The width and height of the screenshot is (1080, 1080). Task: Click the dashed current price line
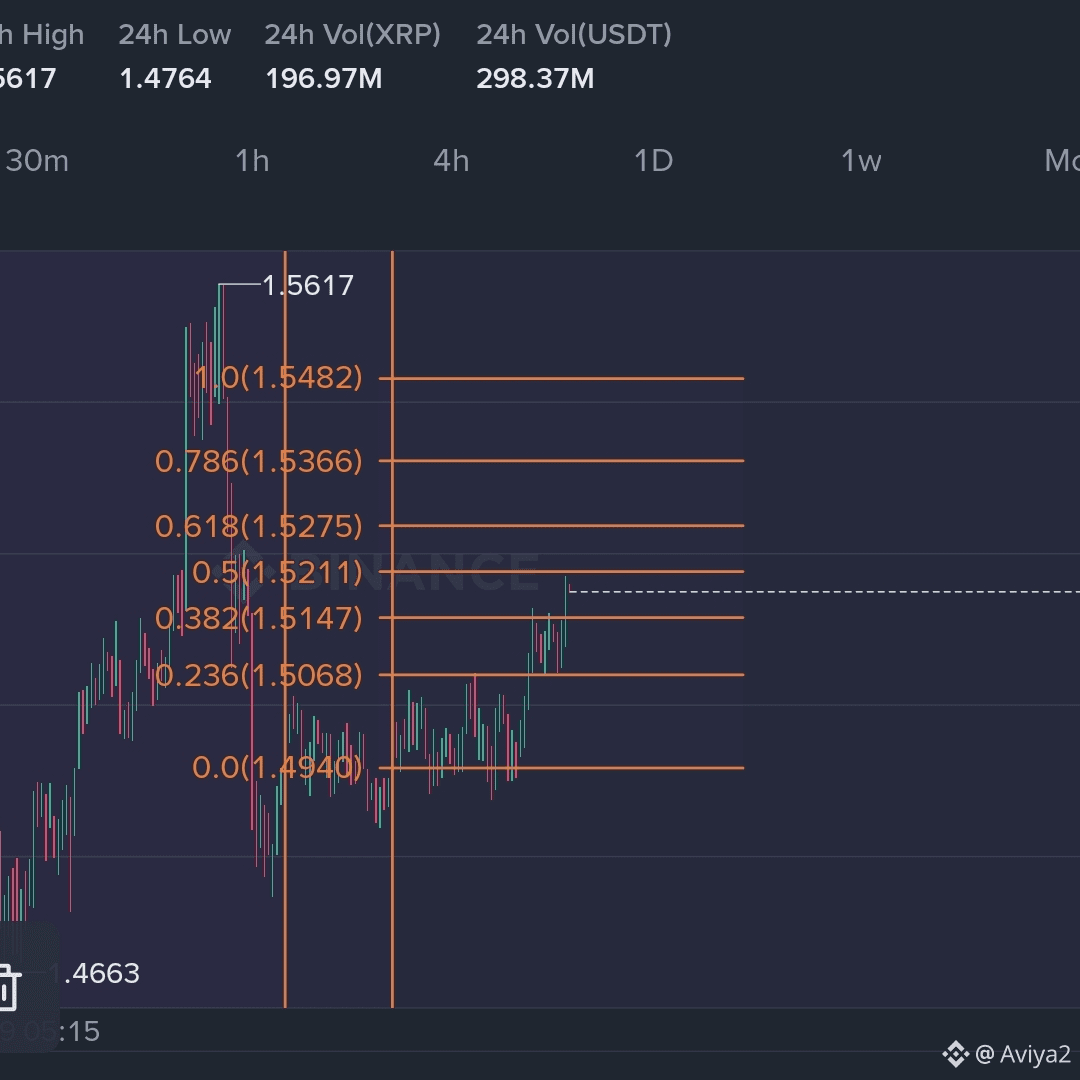coord(824,592)
